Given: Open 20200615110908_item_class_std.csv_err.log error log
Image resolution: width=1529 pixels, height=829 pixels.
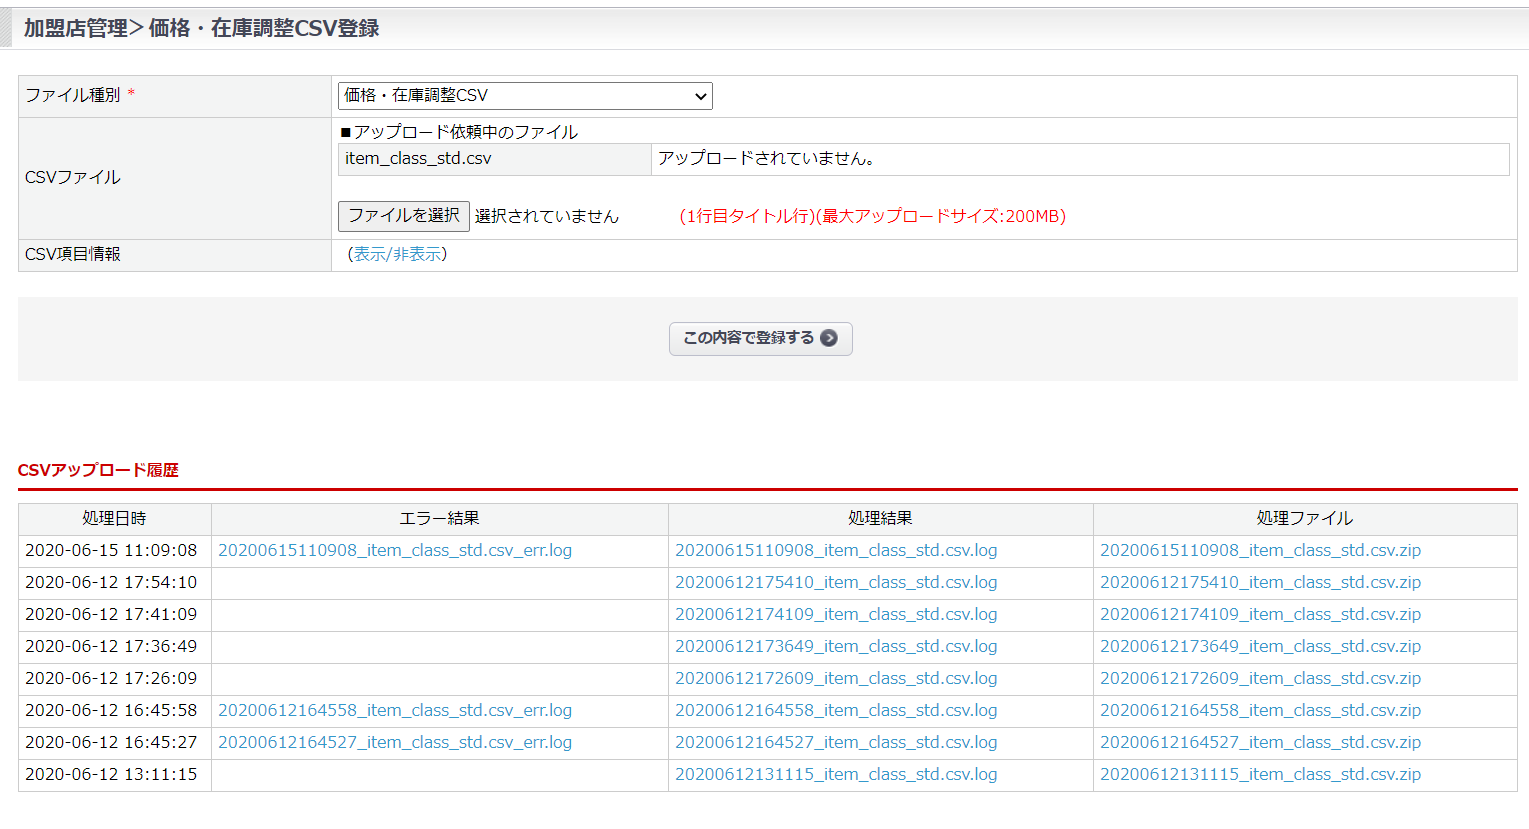Looking at the screenshot, I should [395, 550].
